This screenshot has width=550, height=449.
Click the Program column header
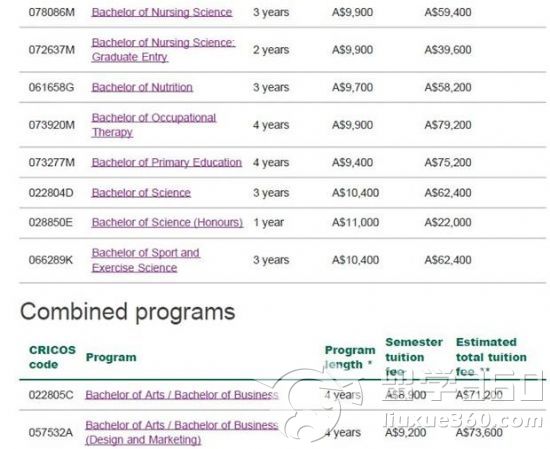click(x=111, y=357)
